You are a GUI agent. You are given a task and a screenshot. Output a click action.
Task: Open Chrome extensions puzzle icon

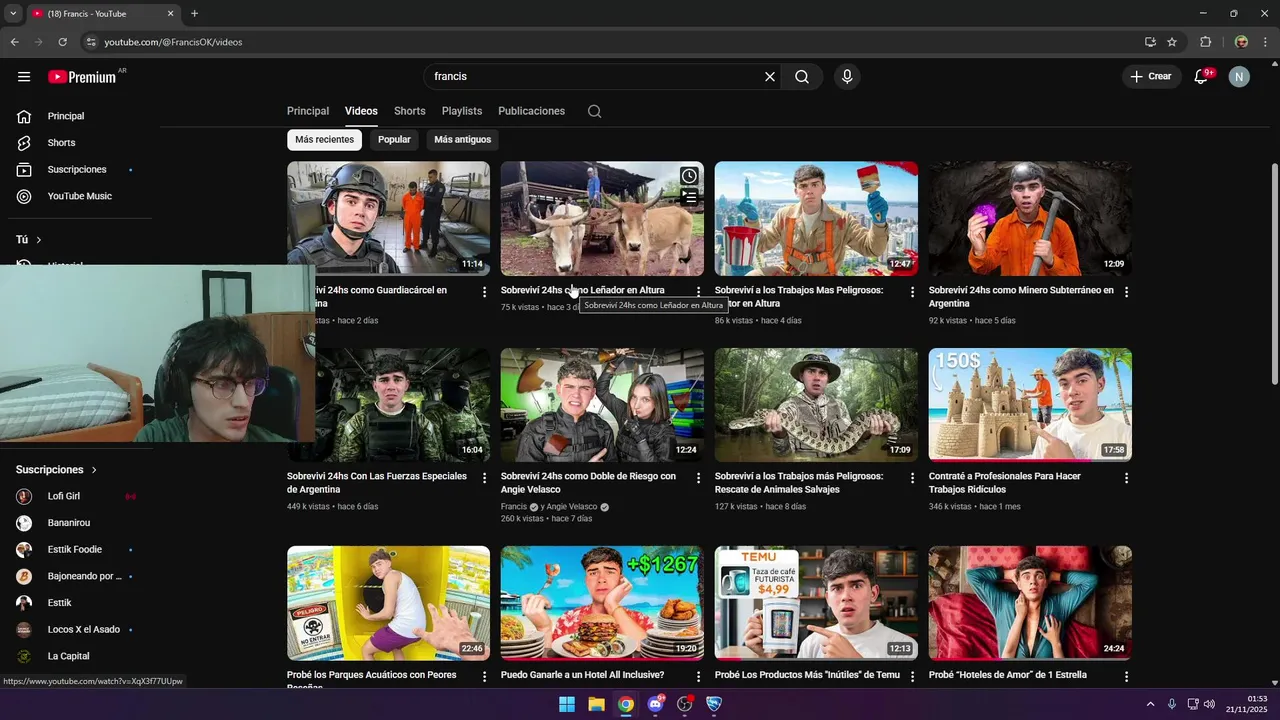point(1205,42)
